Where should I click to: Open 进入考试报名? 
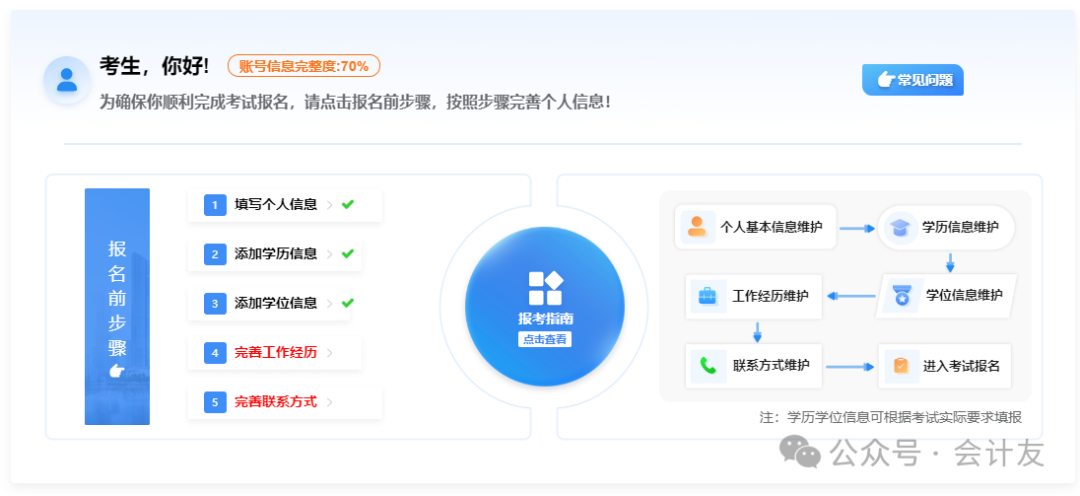pos(946,366)
